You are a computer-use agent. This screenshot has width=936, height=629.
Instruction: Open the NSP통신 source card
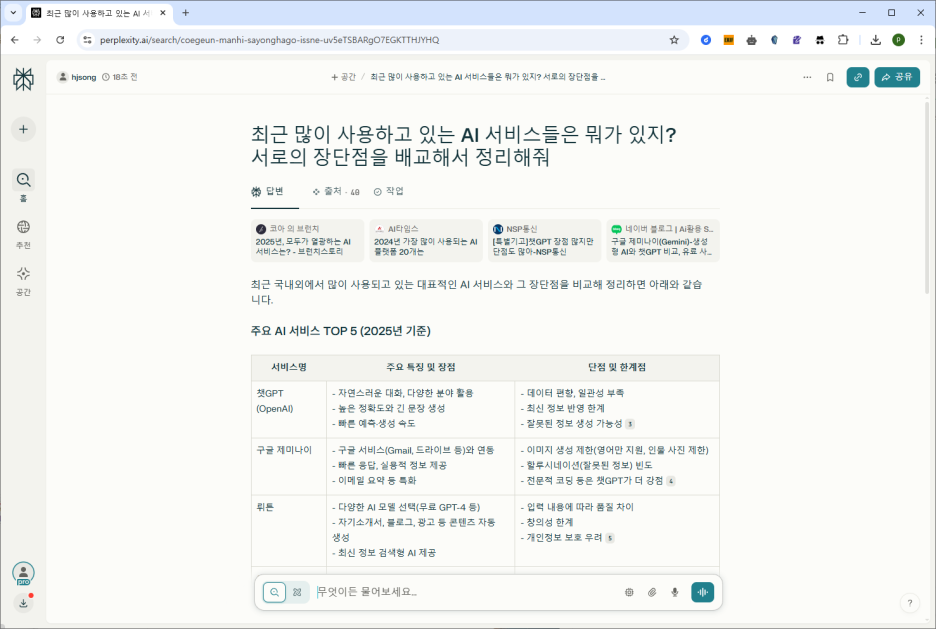point(544,240)
